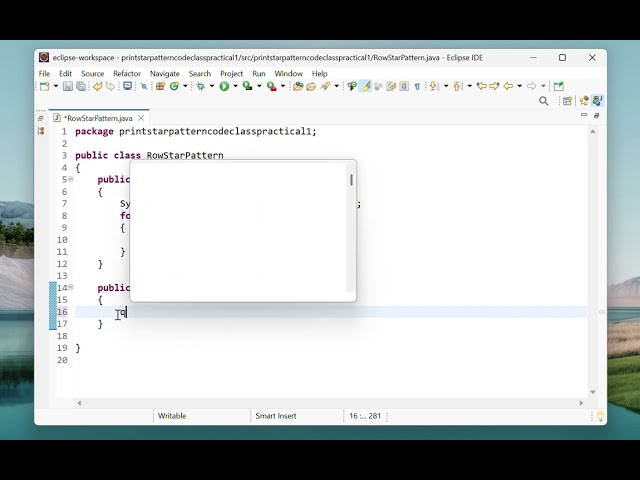Open the File menu

44,73
